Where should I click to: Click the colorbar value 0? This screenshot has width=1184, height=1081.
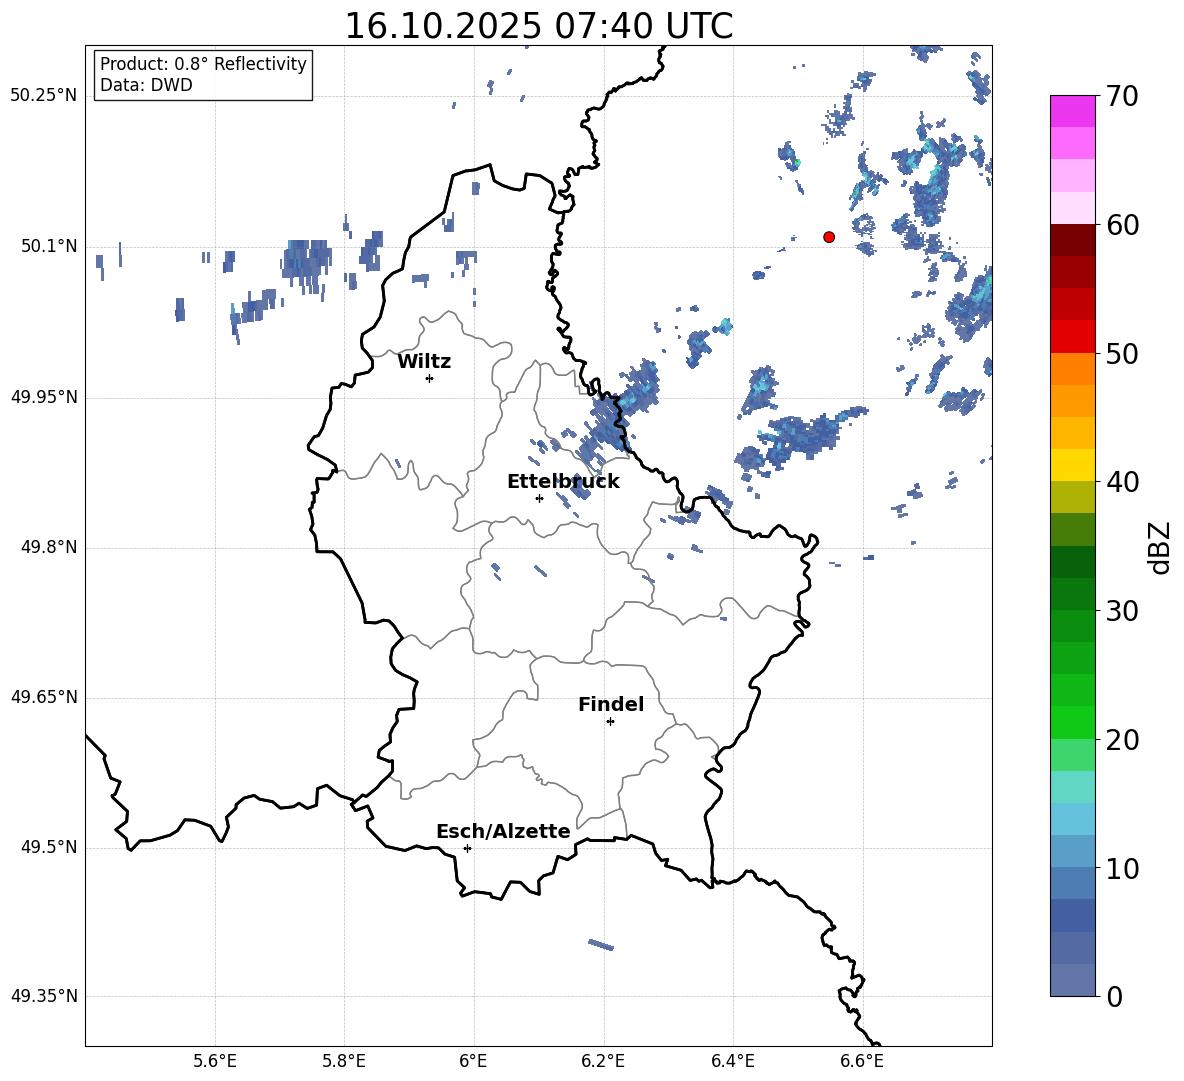(1115, 996)
